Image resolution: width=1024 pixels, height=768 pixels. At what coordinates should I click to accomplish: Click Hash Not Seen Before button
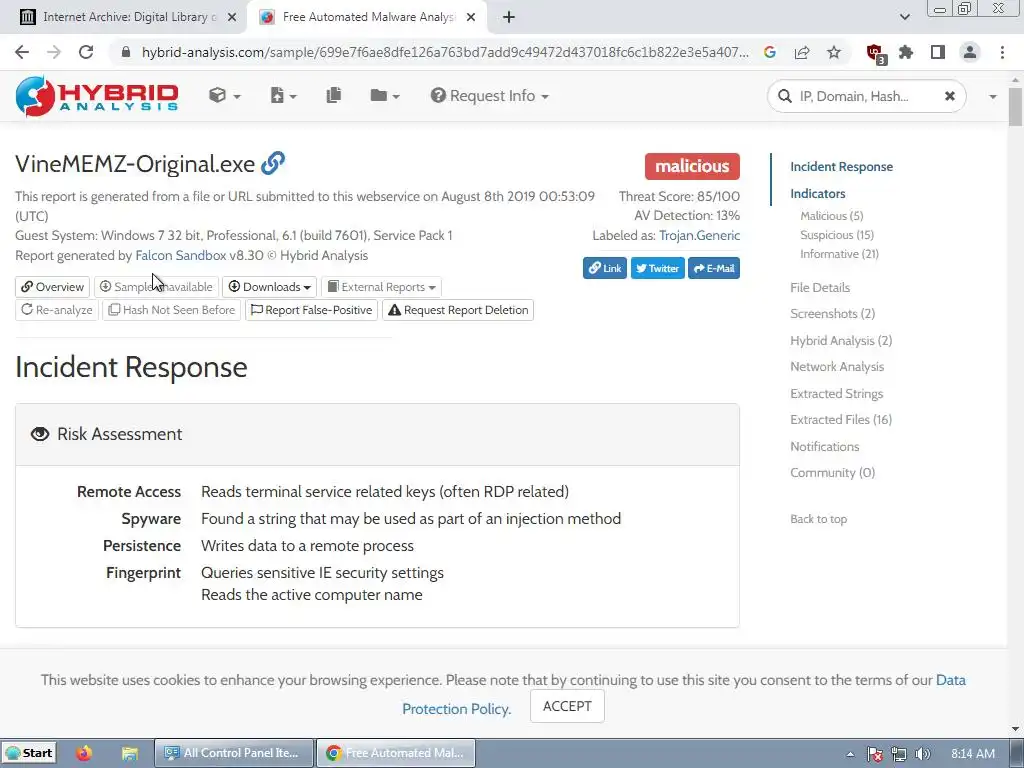172,310
